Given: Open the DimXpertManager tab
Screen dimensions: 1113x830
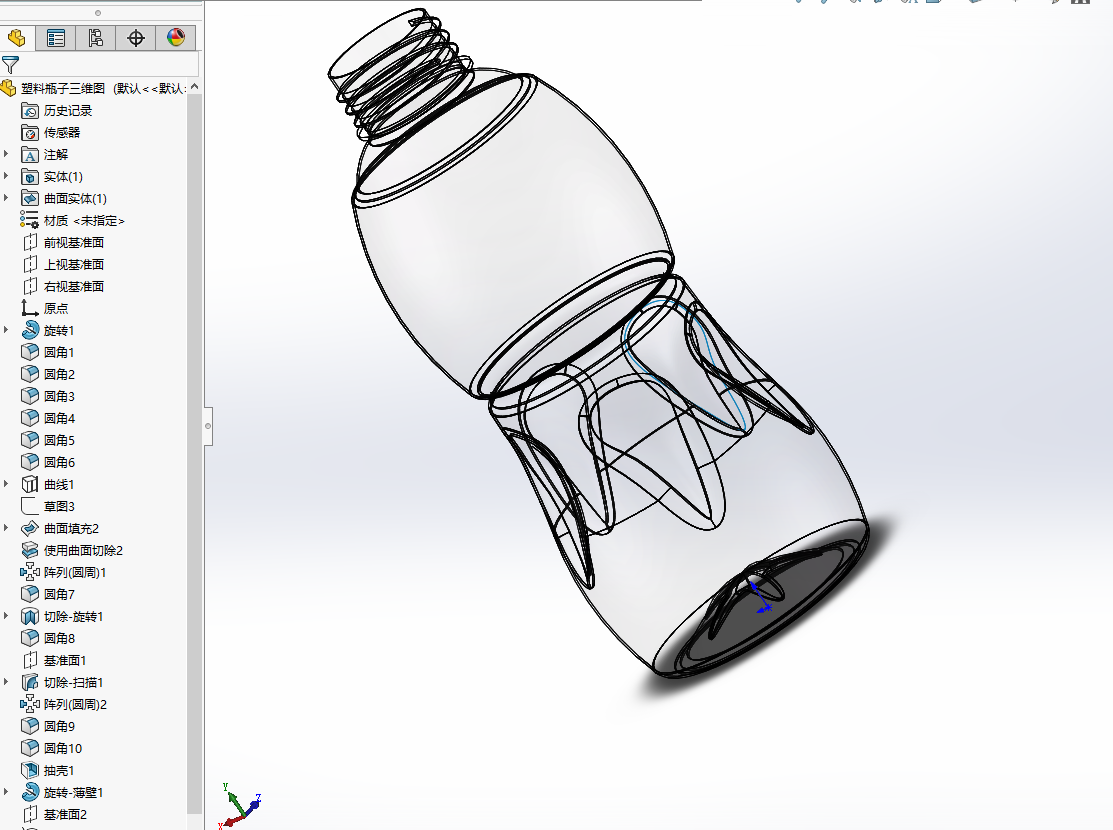Looking at the screenshot, I should (136, 38).
